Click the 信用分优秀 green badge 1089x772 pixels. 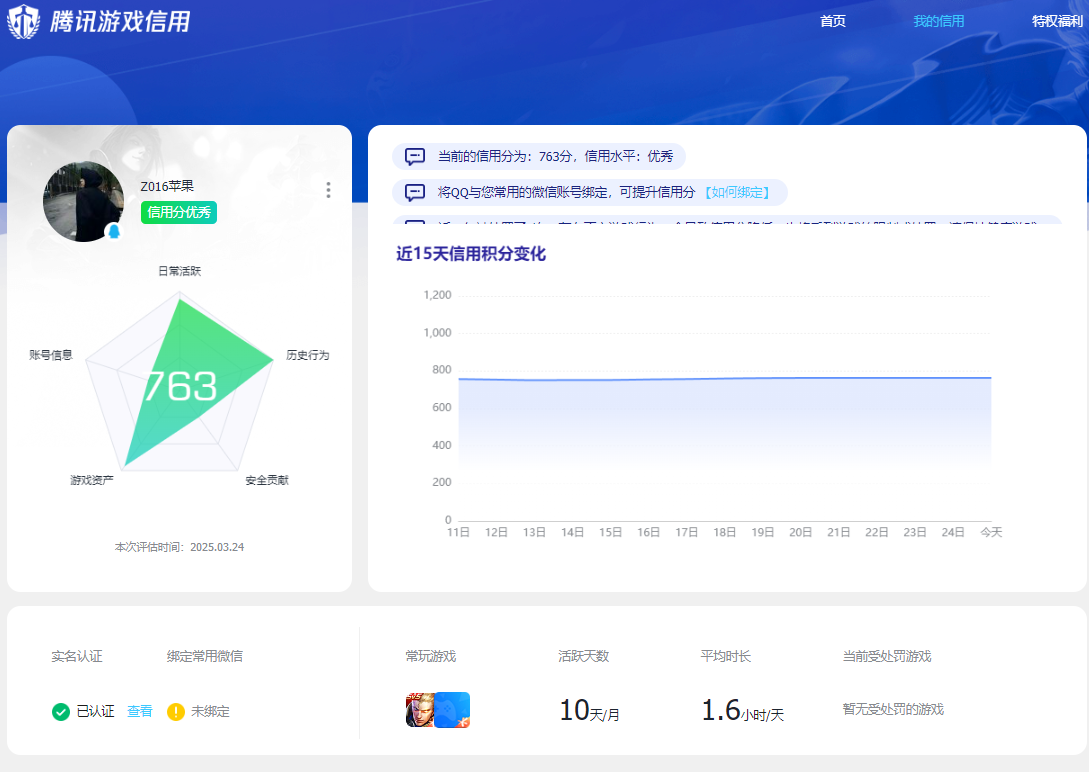pyautogui.click(x=178, y=212)
